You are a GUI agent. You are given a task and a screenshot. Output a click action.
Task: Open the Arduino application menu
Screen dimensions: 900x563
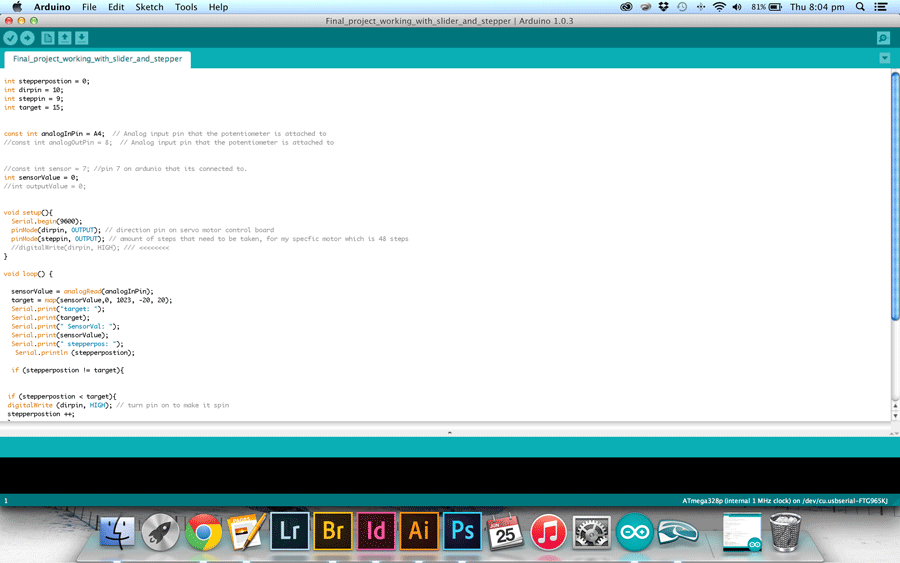[x=52, y=7]
